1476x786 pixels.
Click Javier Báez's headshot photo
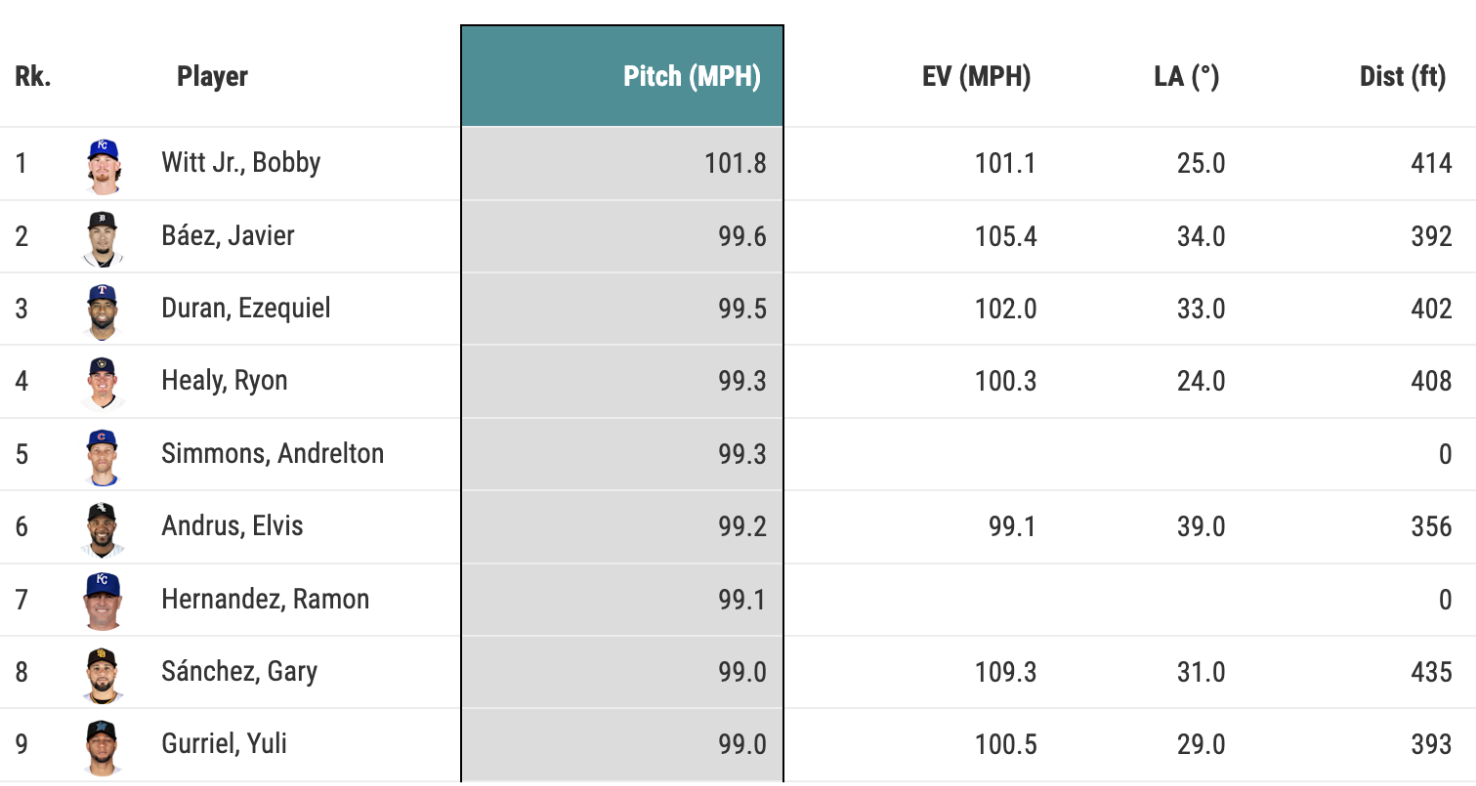103,238
